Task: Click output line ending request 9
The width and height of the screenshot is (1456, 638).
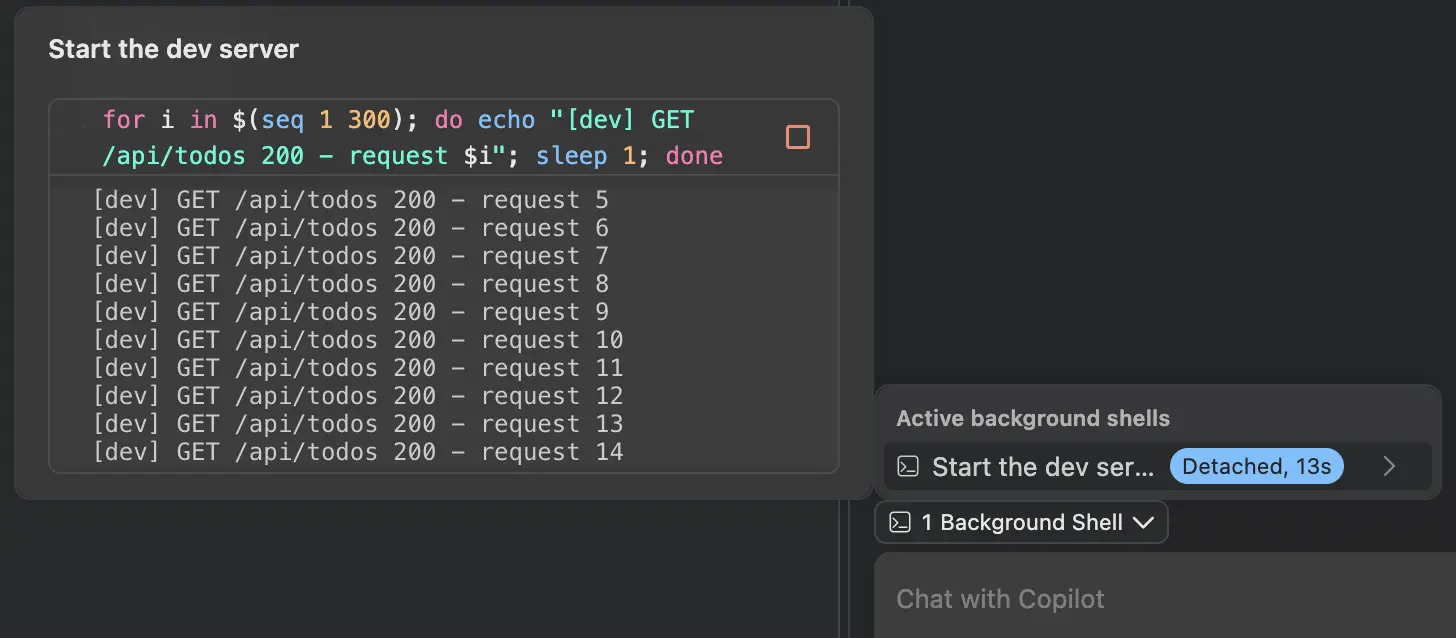Action: click(351, 312)
